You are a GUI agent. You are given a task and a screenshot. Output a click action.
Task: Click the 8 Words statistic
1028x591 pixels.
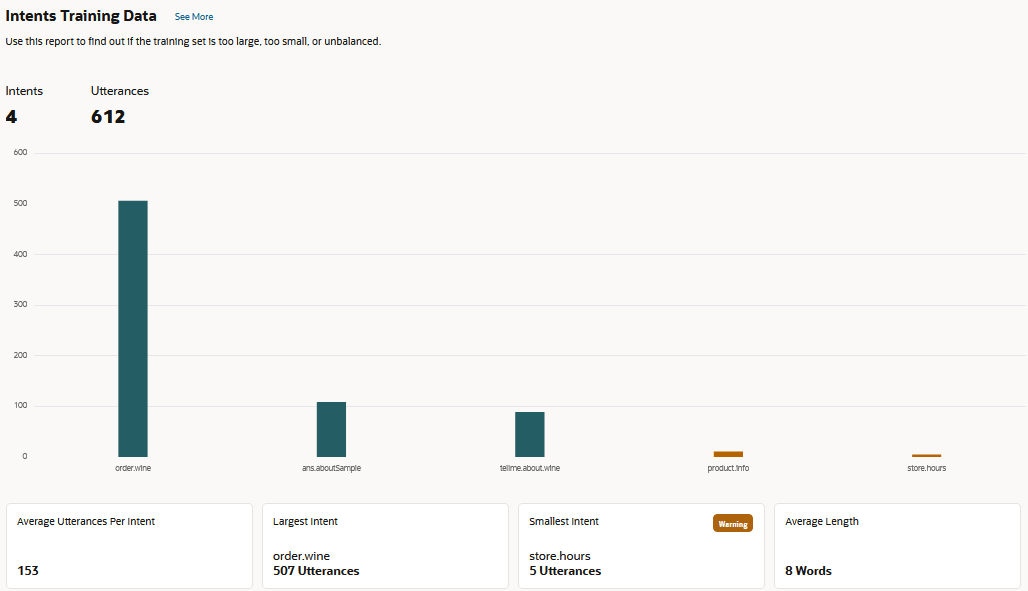(x=807, y=570)
